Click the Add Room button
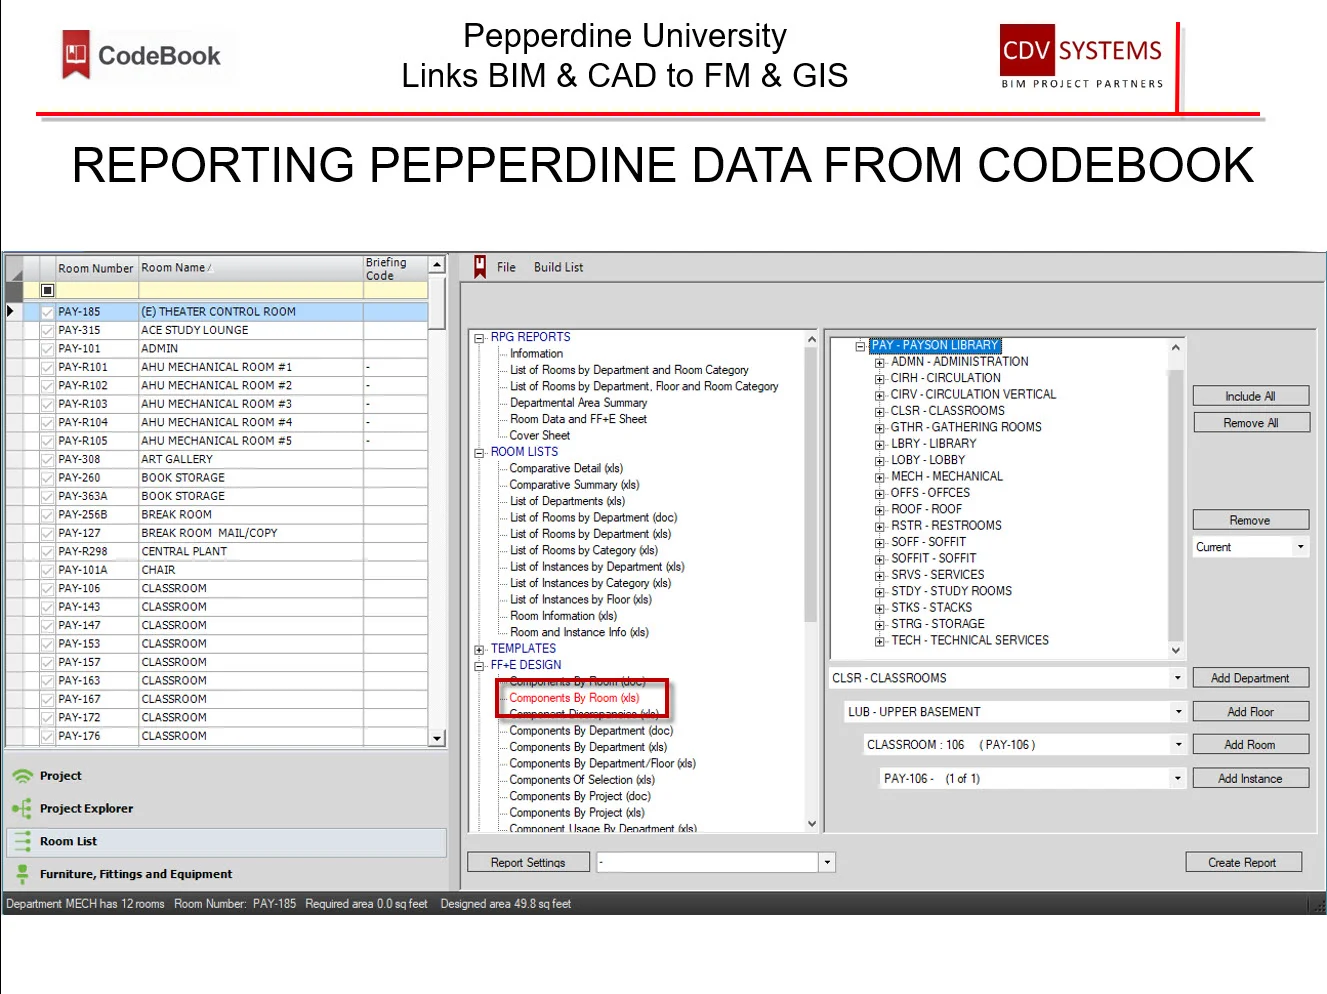 point(1250,745)
